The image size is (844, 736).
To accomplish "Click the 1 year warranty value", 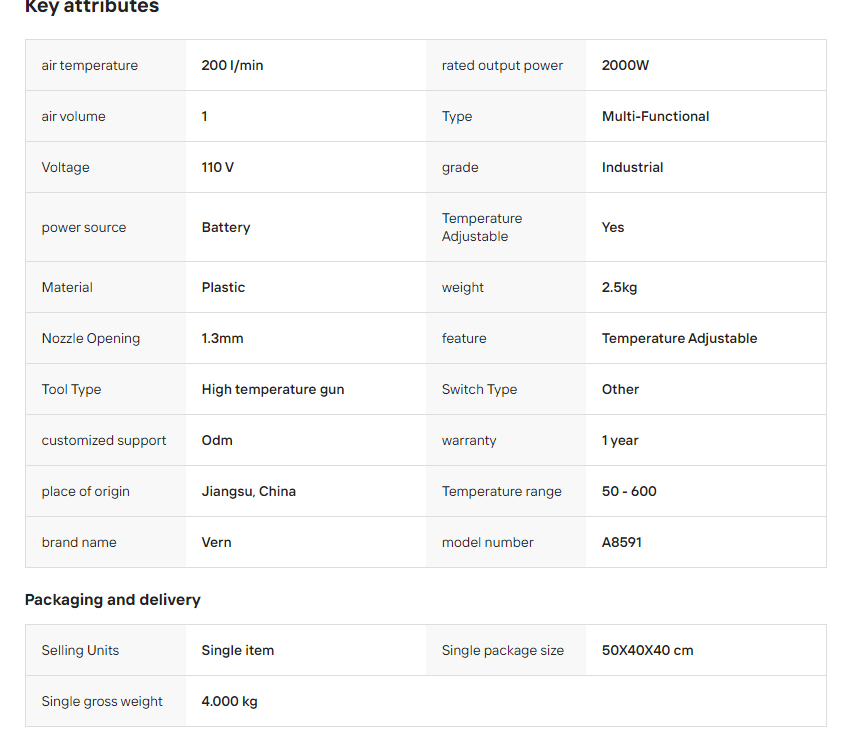I will pyautogui.click(x=620, y=440).
